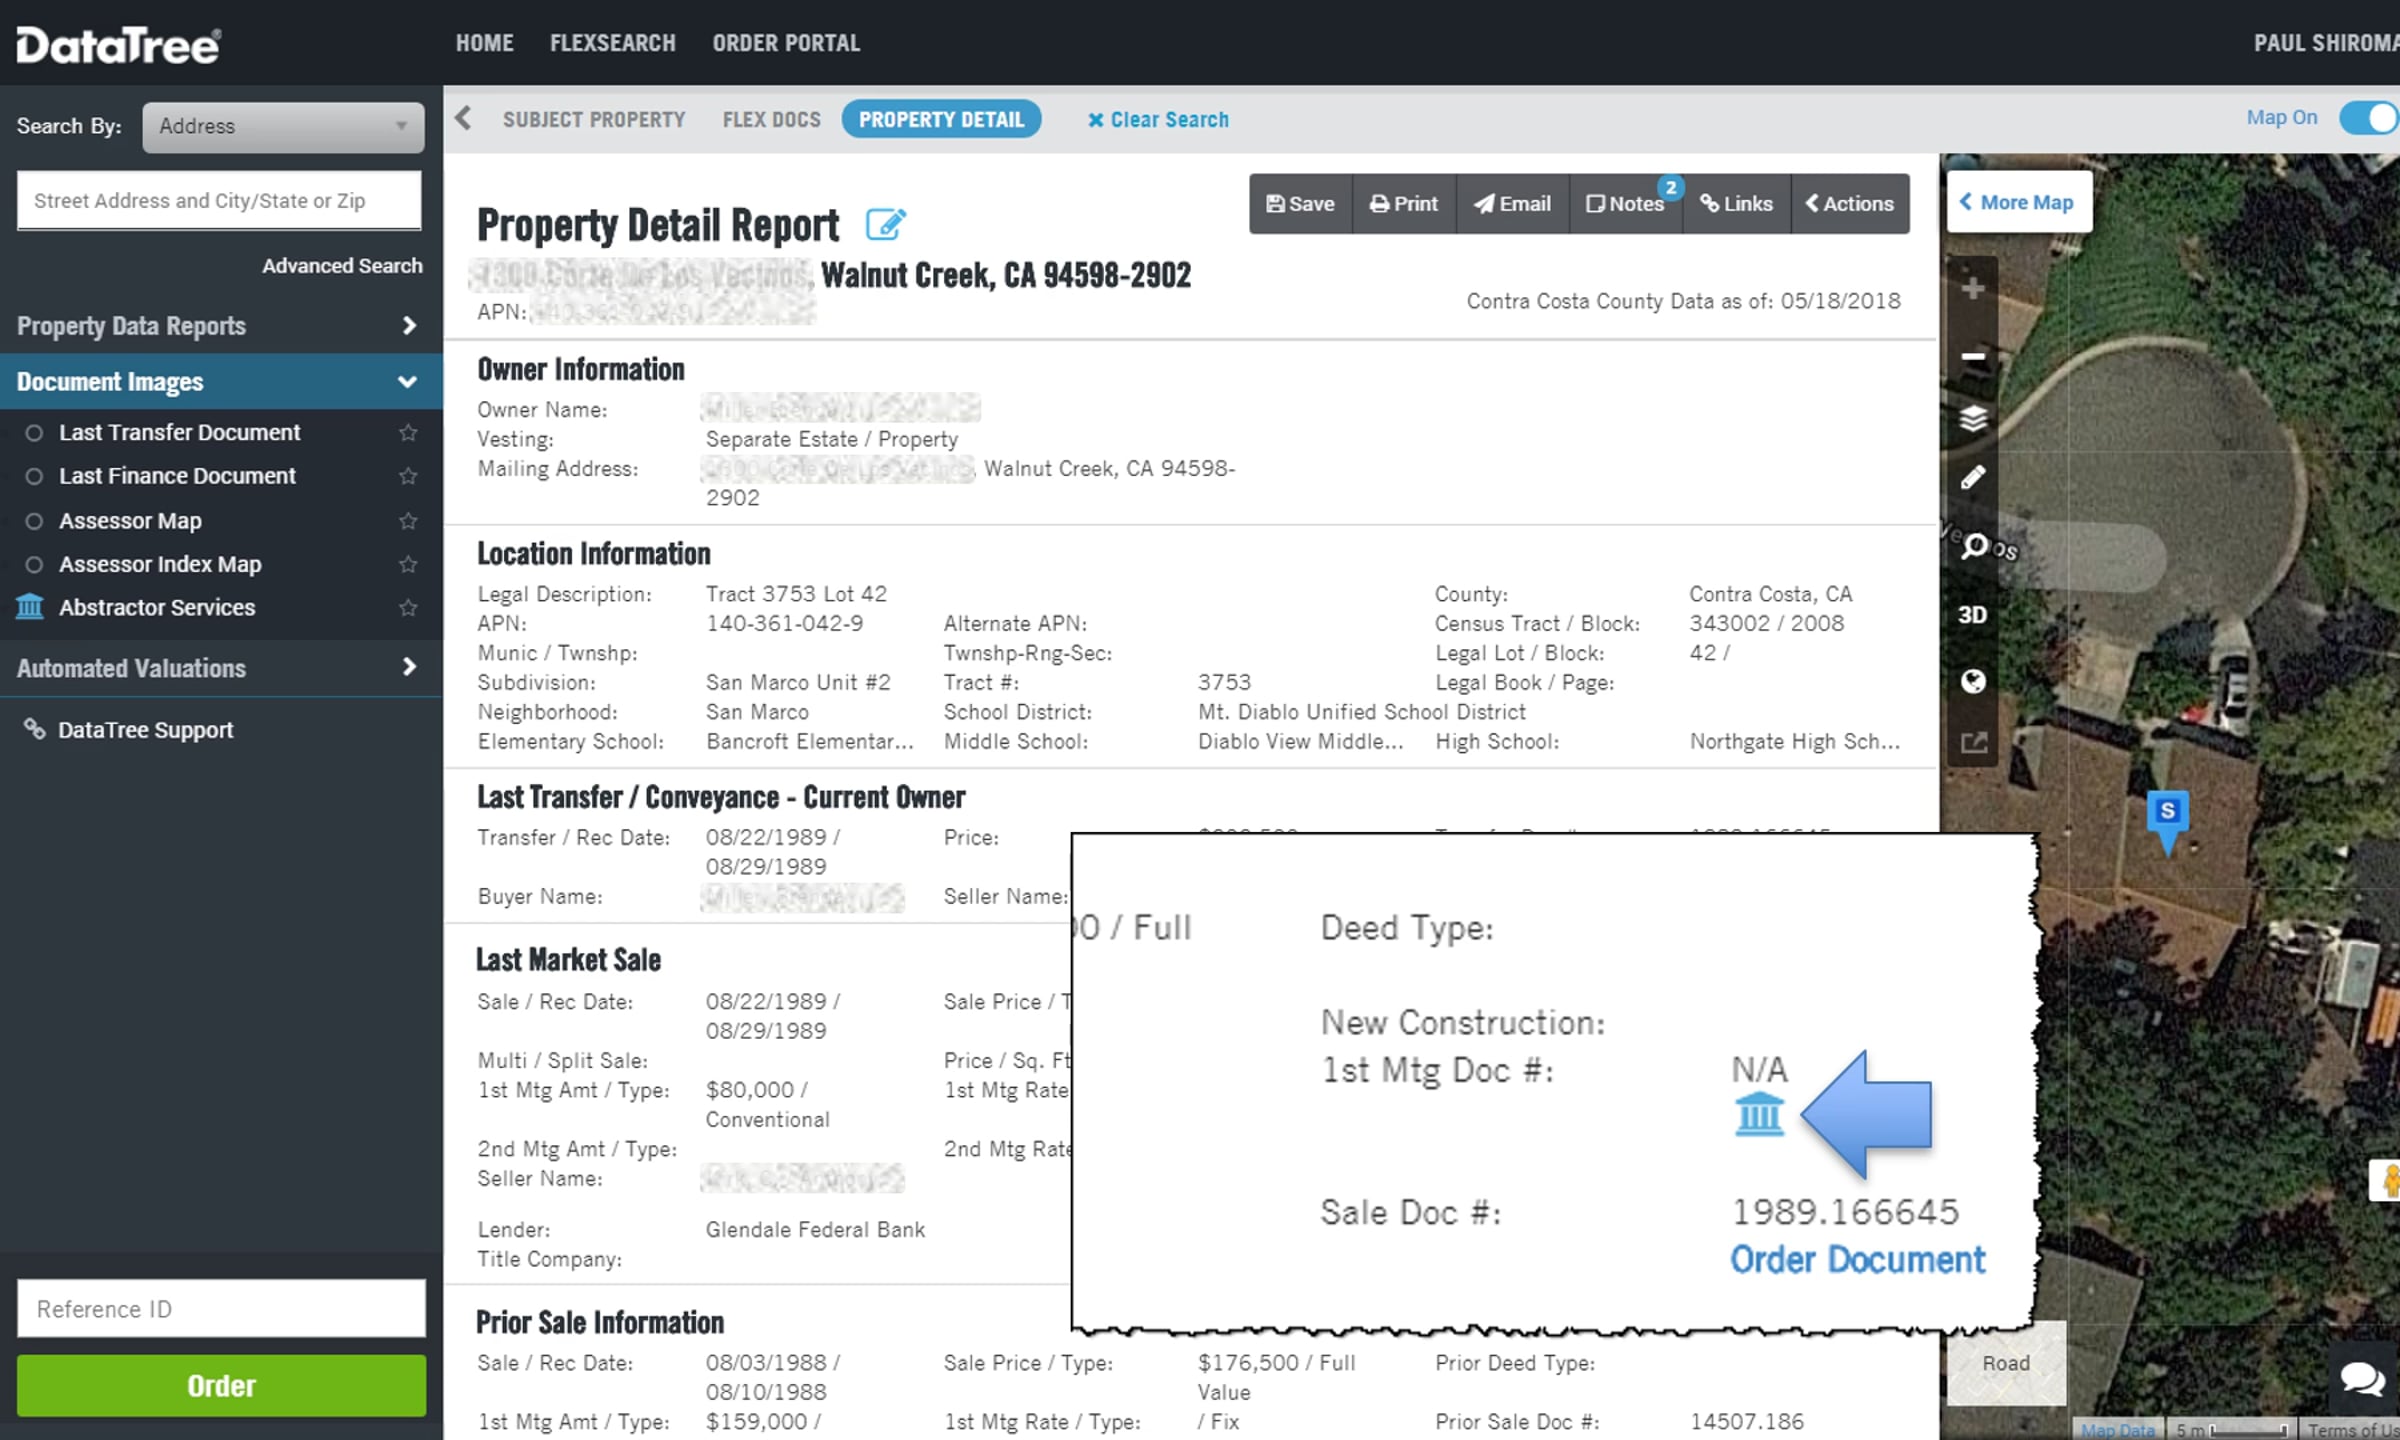Select the Assessor Index Map radio button
This screenshot has height=1440, width=2400.
34,564
